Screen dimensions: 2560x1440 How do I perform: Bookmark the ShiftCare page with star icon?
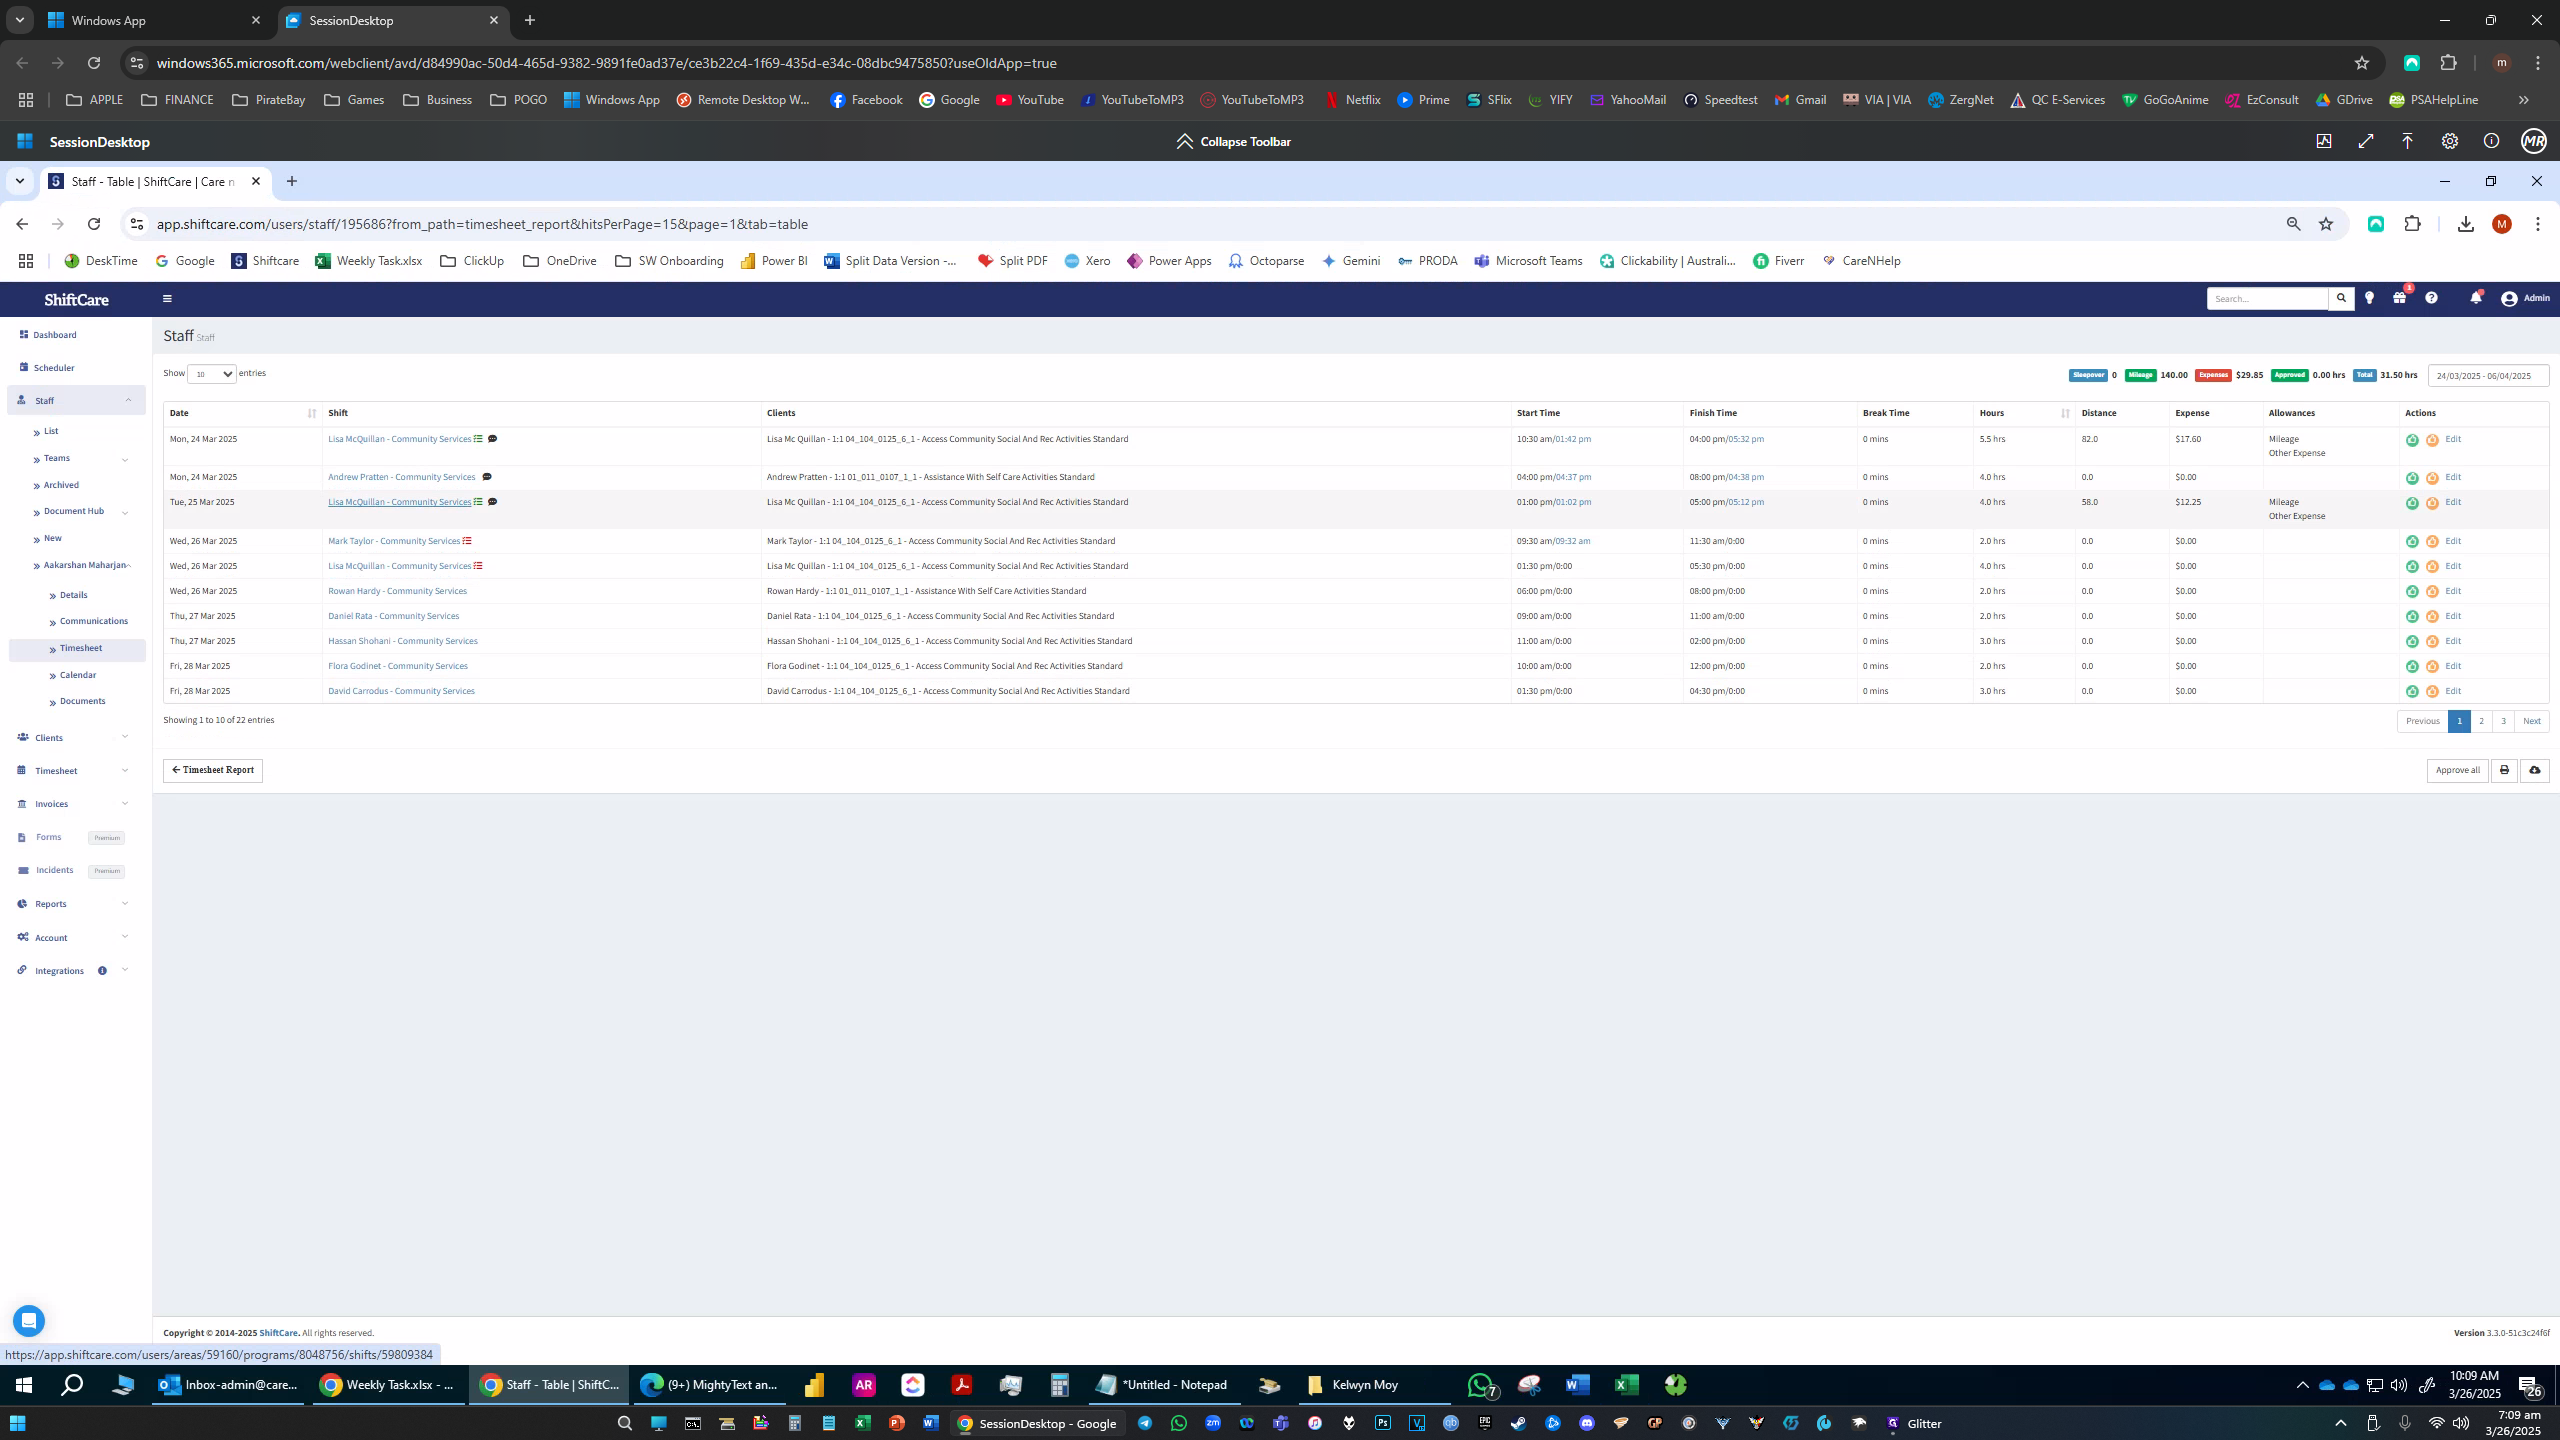click(x=2326, y=224)
